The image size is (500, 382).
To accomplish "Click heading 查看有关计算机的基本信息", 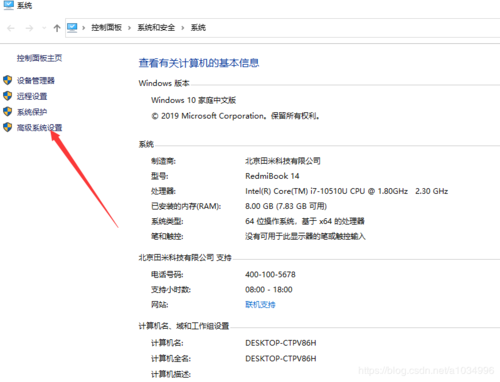I will click(199, 63).
